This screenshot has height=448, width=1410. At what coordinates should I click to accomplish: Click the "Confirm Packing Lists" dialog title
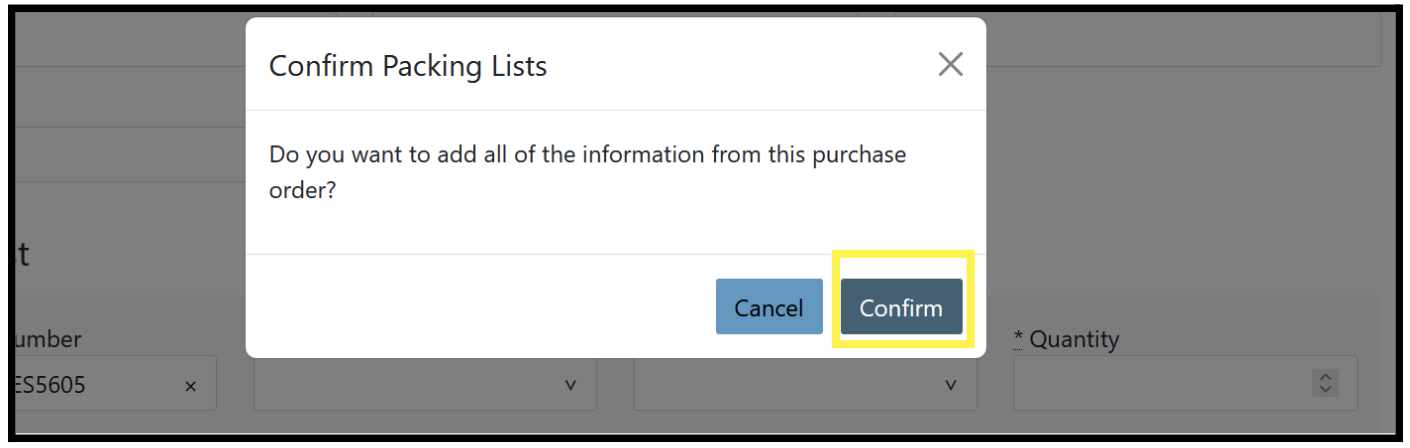pos(408,66)
